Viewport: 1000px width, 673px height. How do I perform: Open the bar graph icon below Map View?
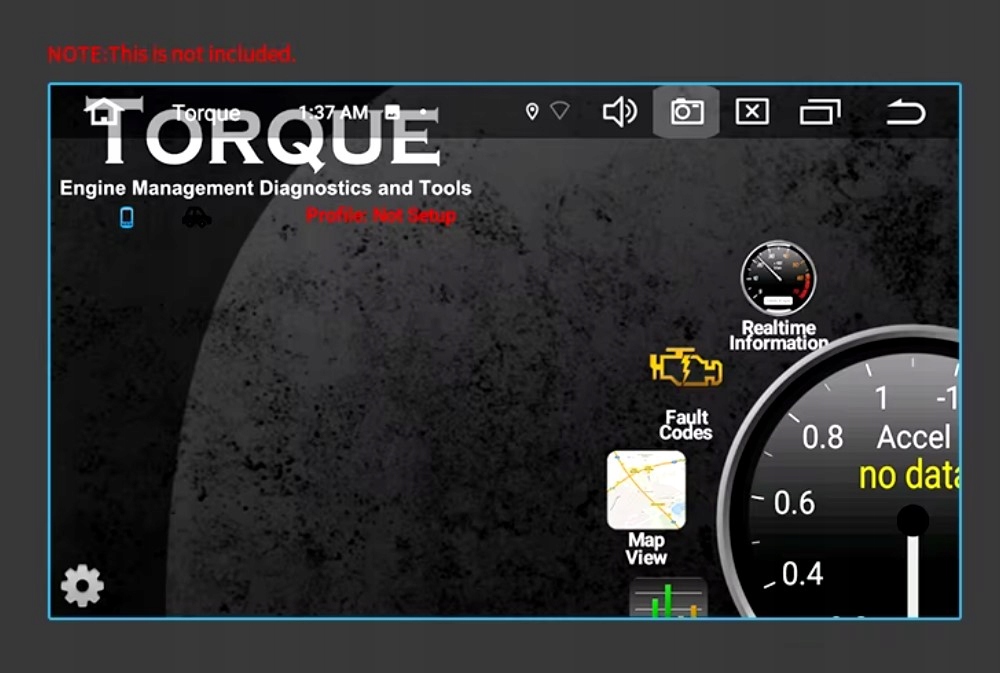(668, 598)
